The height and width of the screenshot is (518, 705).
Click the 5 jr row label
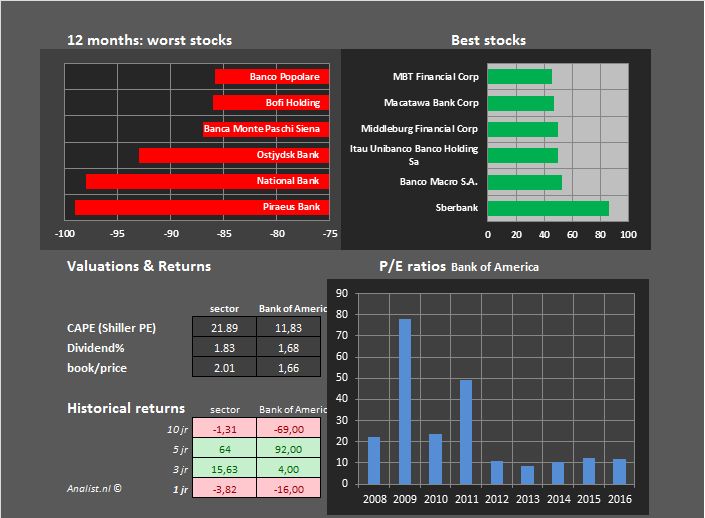coord(180,449)
